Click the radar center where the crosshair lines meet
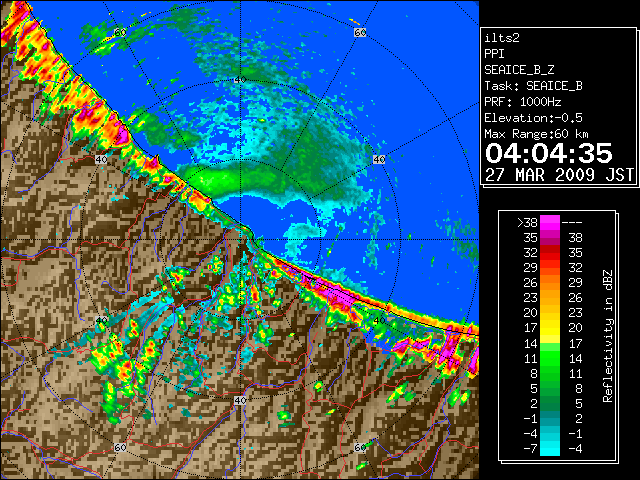 (x=240, y=240)
